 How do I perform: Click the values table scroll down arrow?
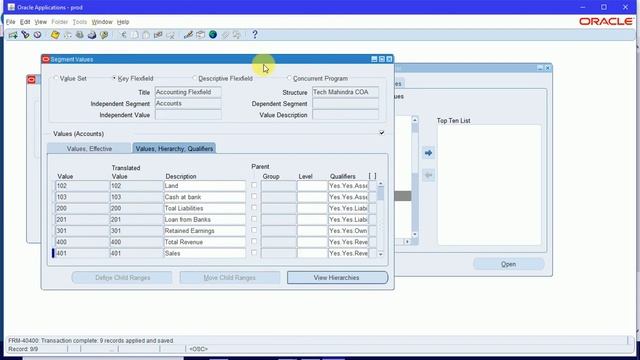(380, 254)
